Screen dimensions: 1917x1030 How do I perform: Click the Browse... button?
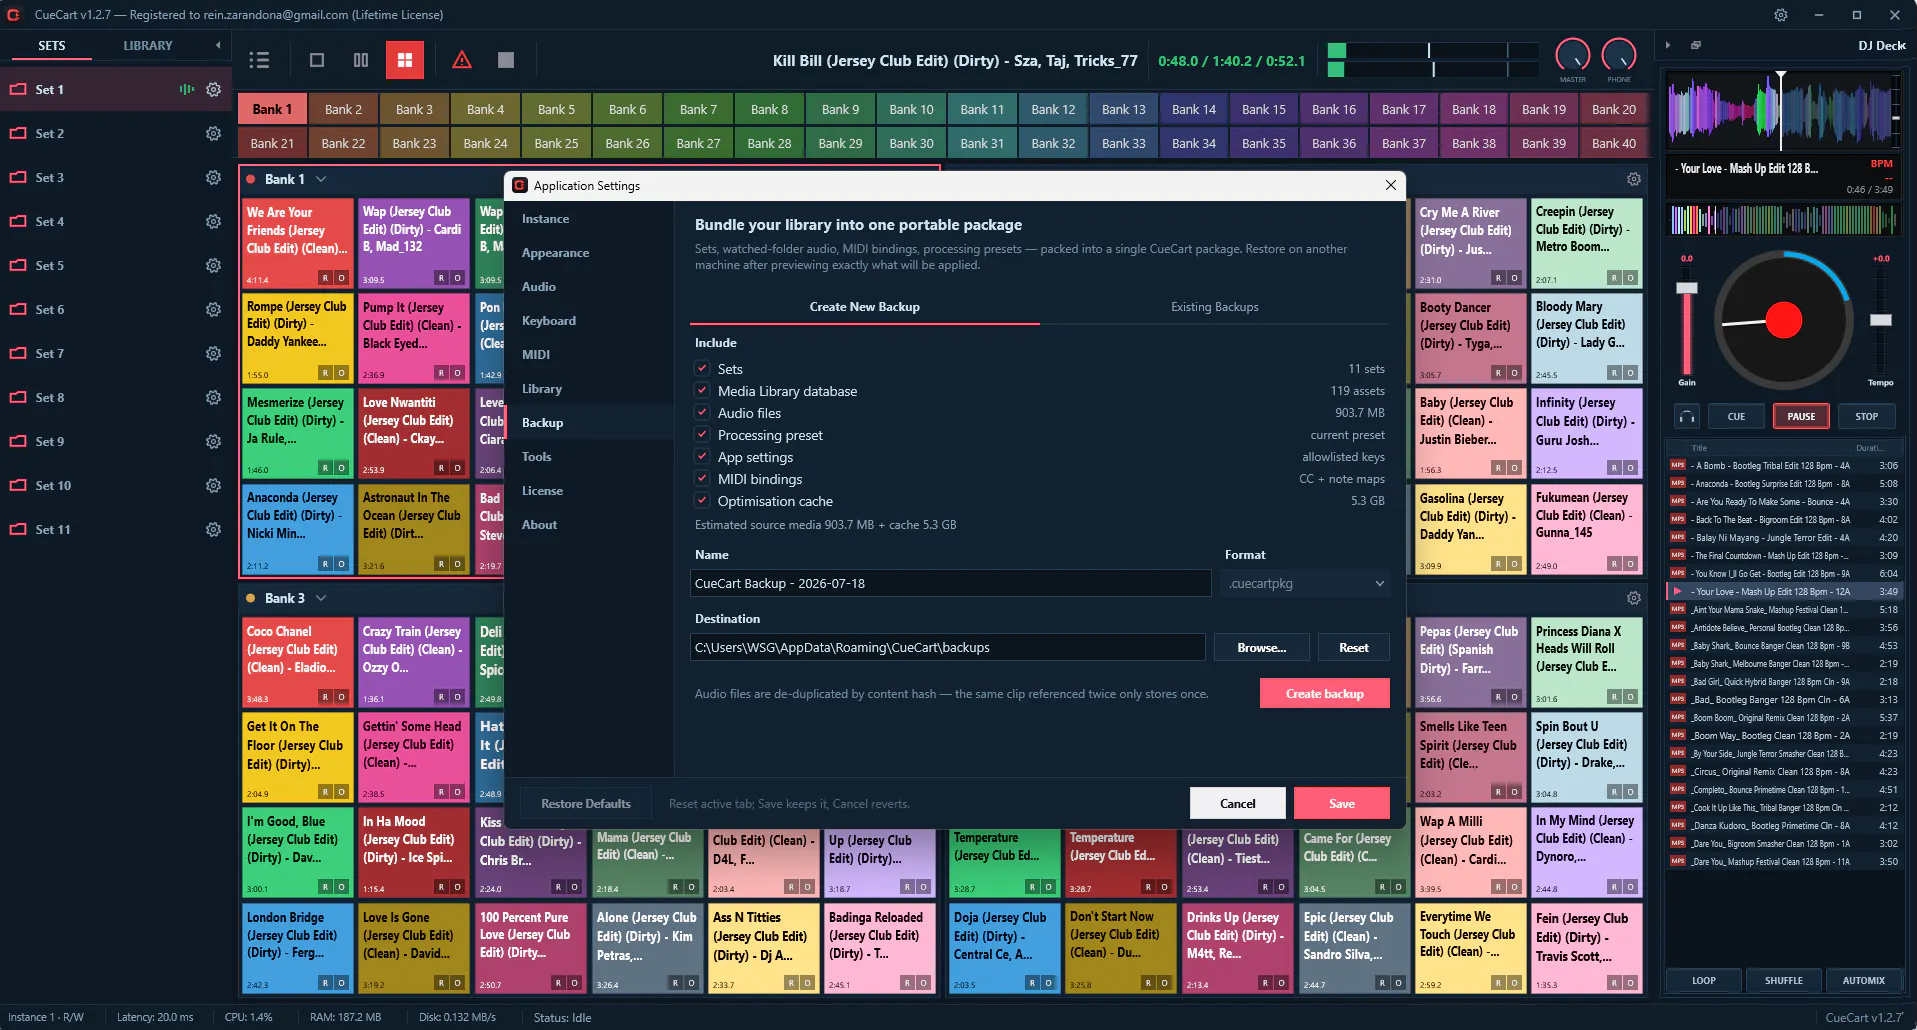1262,648
